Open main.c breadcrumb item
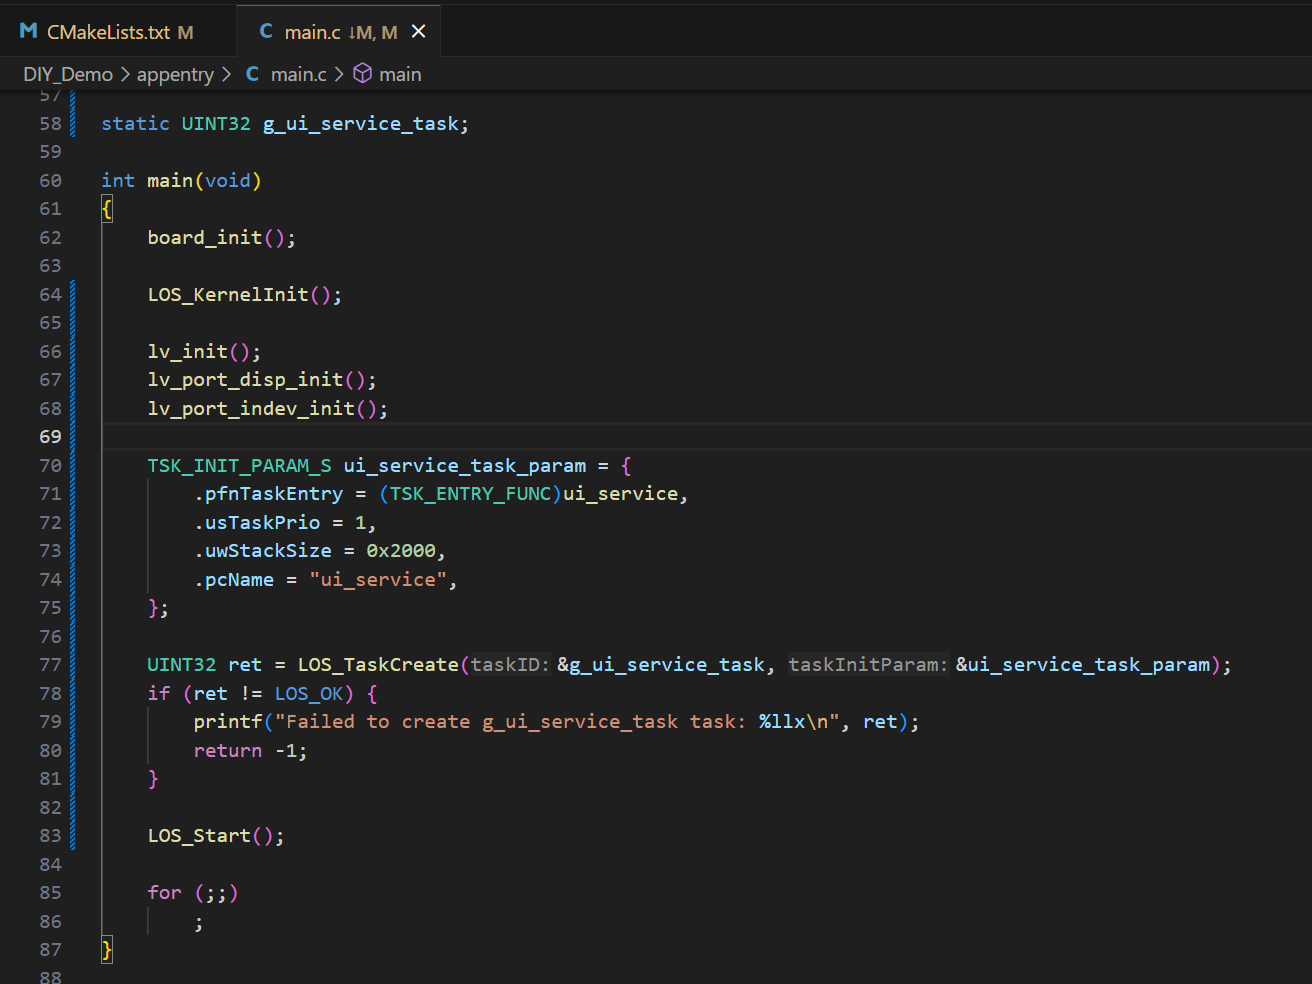The height and width of the screenshot is (984, 1312). click(298, 74)
